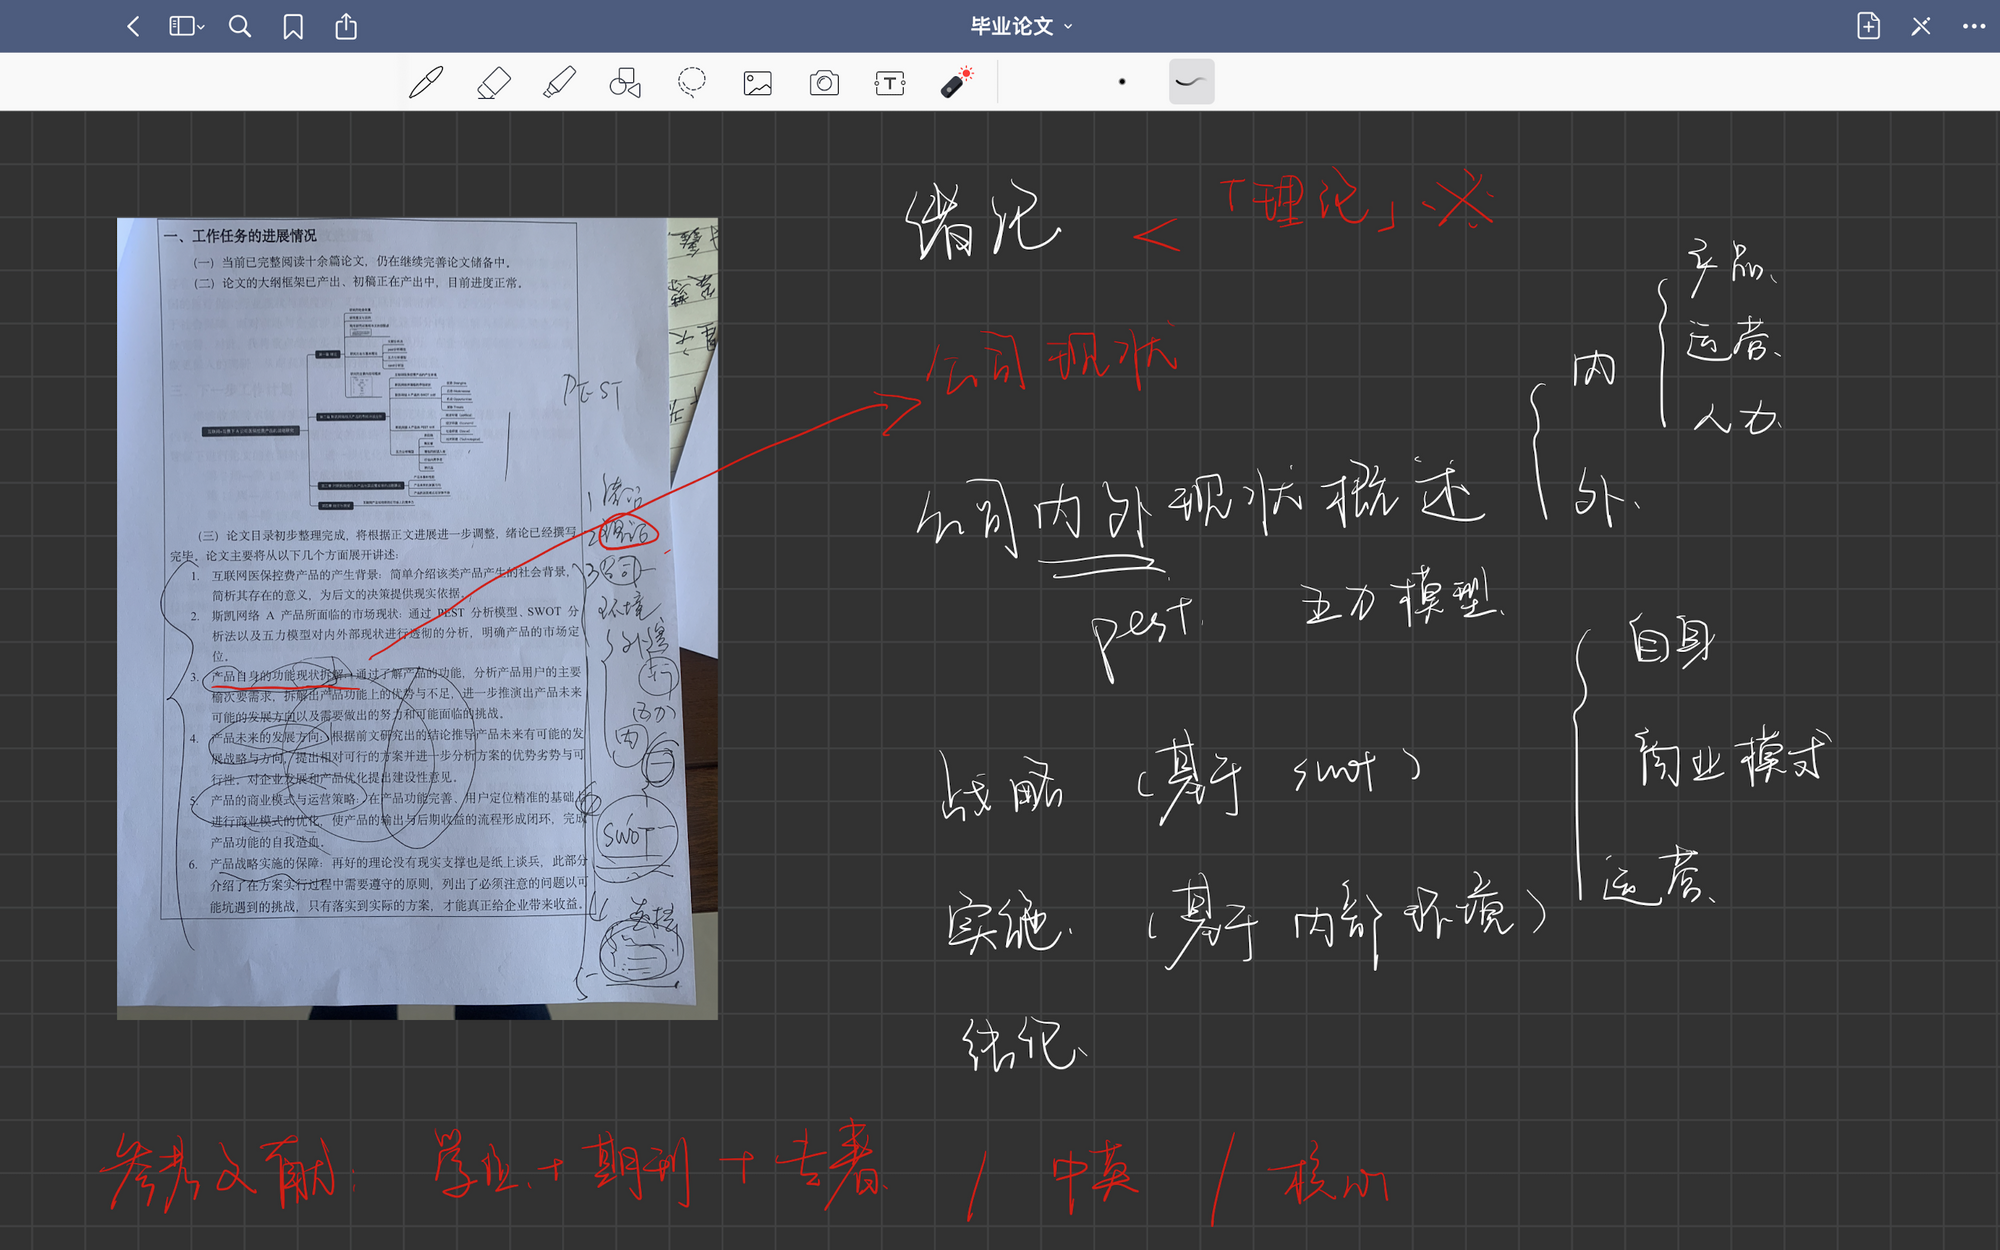Screen dimensions: 2000x1250
Task: Select the Pen tool
Action: pos(426,82)
